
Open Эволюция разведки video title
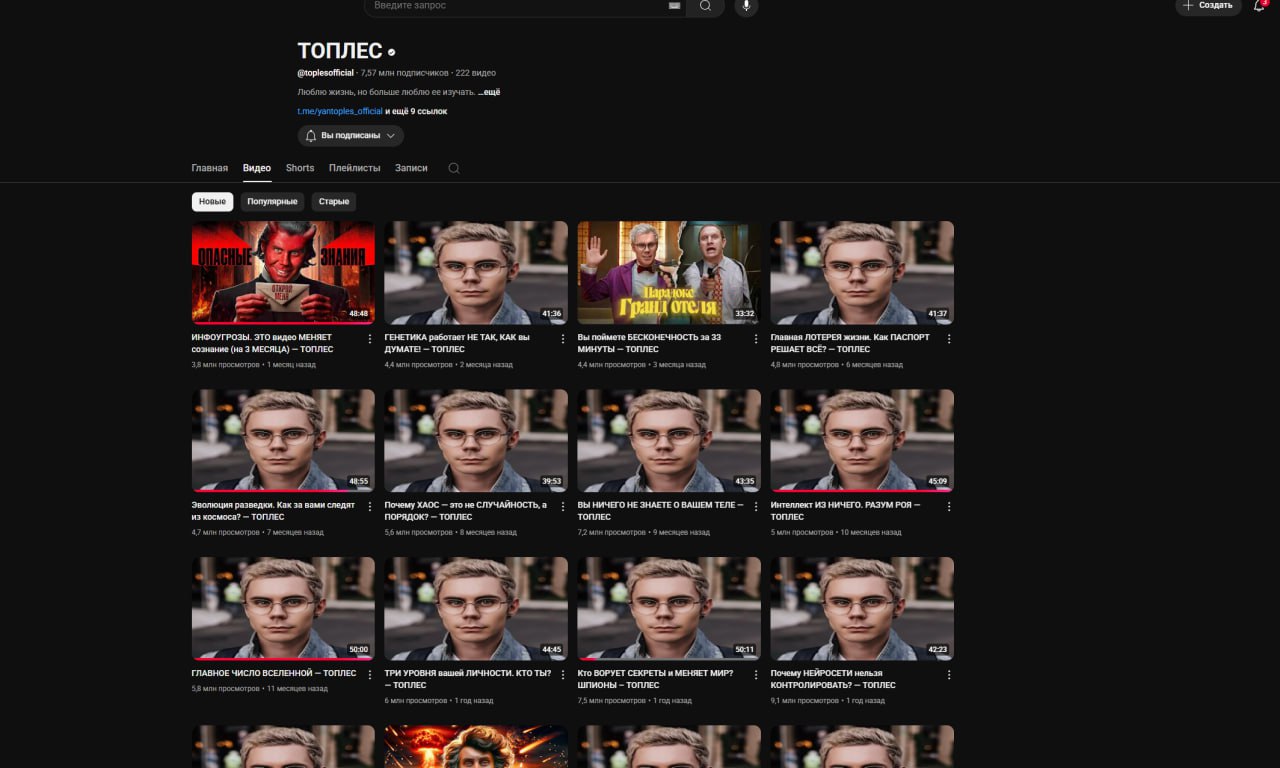[273, 511]
